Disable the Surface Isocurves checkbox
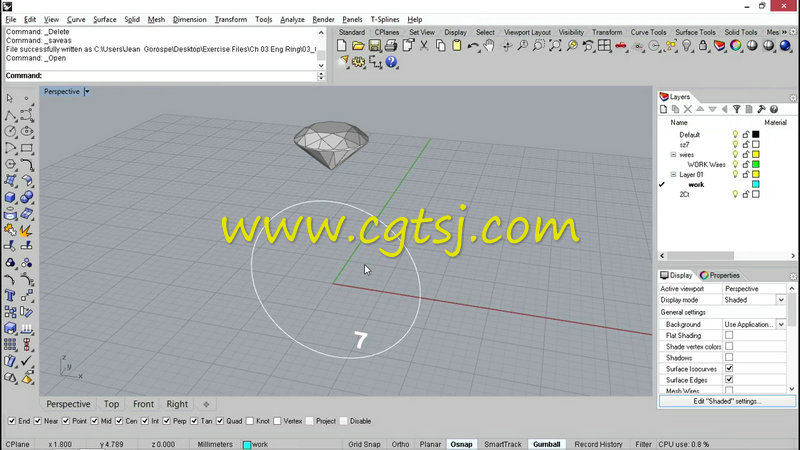The height and width of the screenshot is (450, 800). point(729,368)
